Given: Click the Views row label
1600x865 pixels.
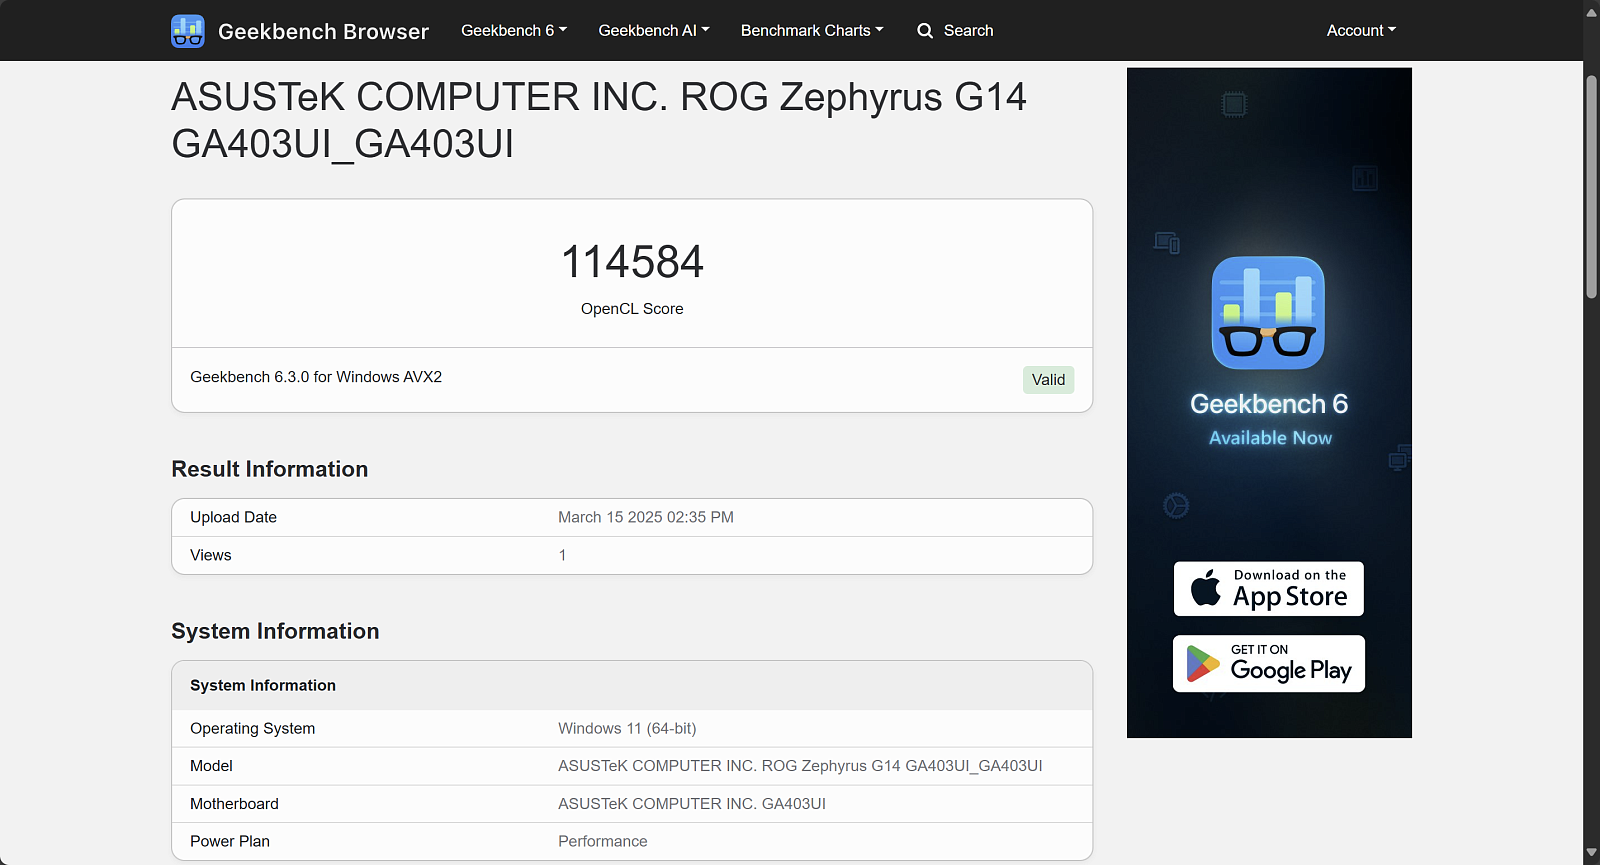Looking at the screenshot, I should 211,555.
